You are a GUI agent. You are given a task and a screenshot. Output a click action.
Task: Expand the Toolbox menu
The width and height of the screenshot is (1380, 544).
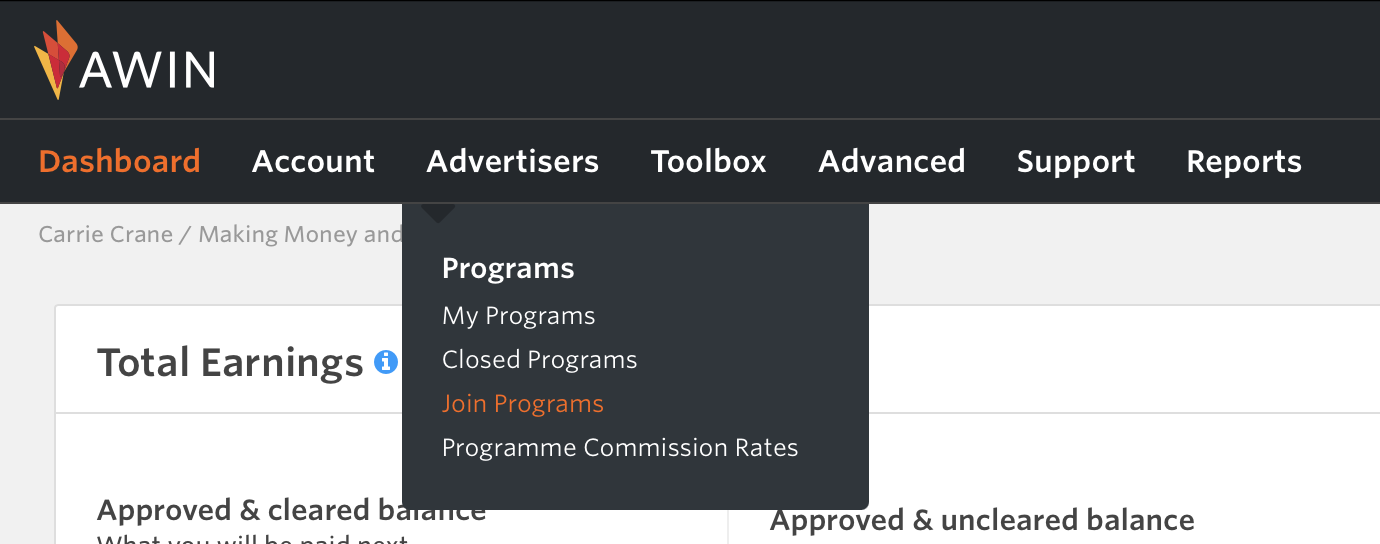[x=708, y=161]
